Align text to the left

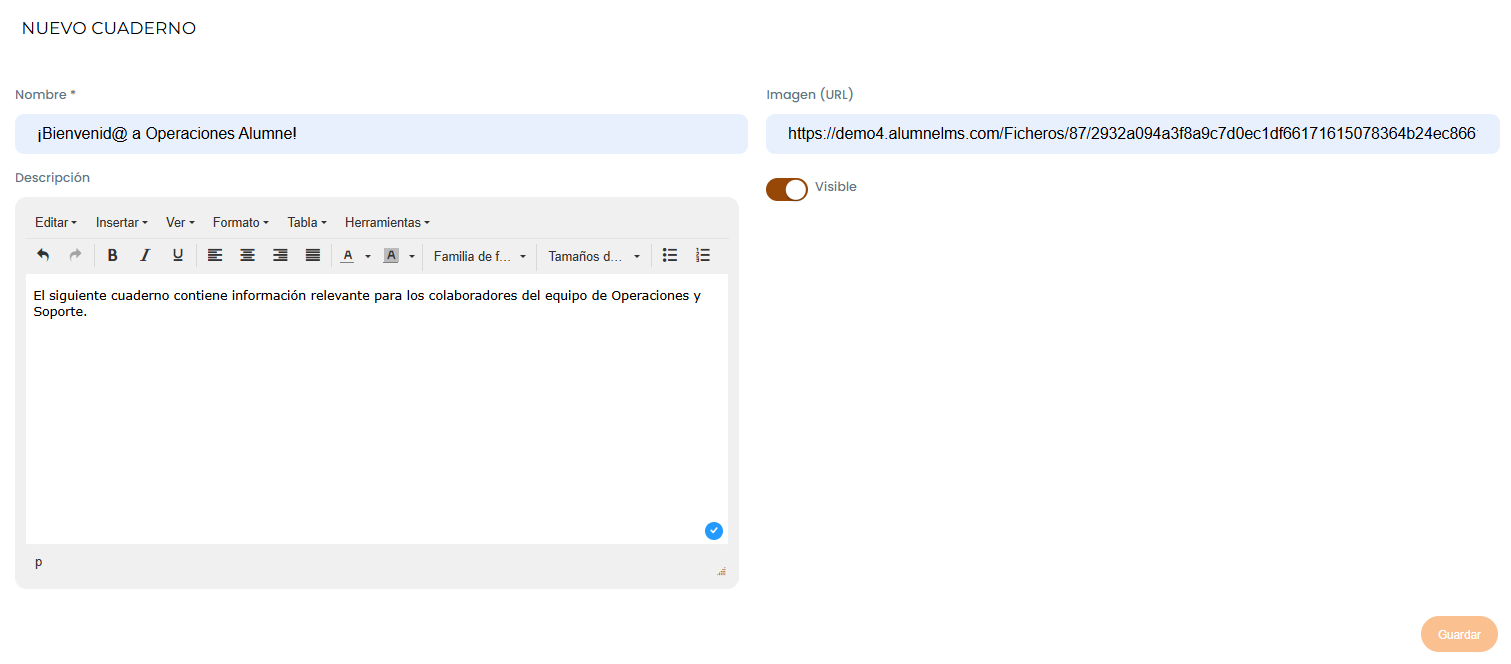click(215, 255)
